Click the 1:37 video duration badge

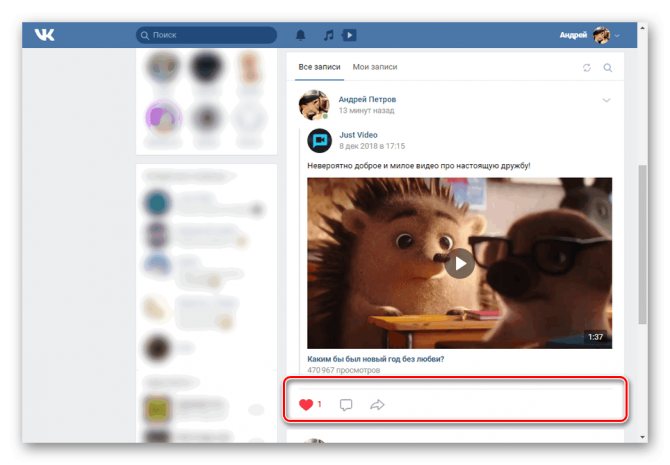coord(595,337)
